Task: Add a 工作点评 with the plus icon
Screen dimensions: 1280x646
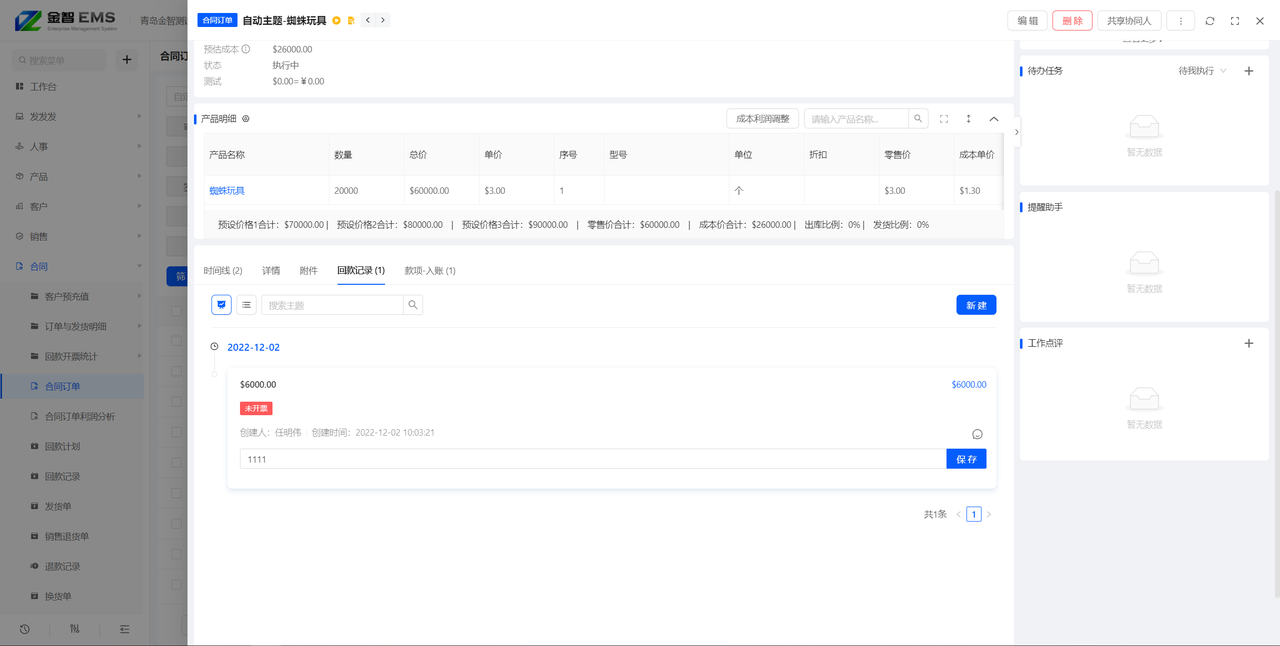Action: [x=1248, y=343]
